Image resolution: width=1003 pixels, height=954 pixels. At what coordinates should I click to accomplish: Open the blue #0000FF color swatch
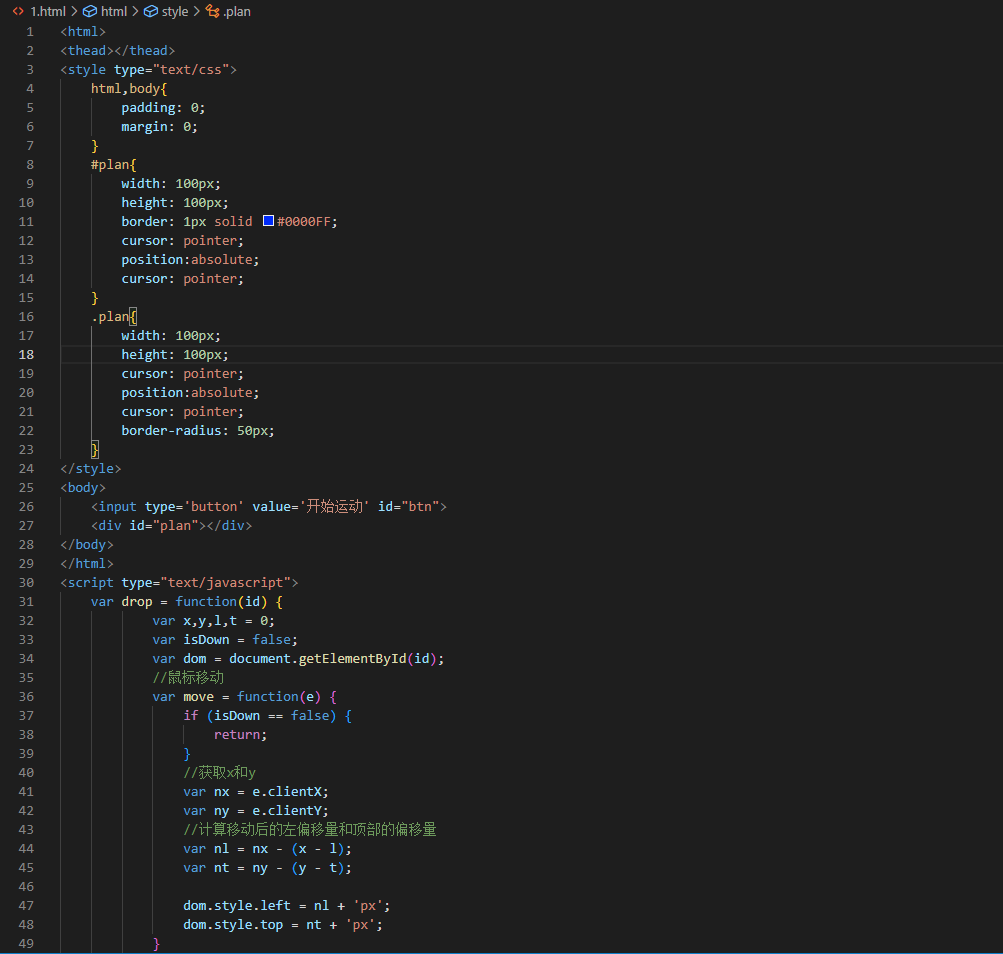point(268,221)
